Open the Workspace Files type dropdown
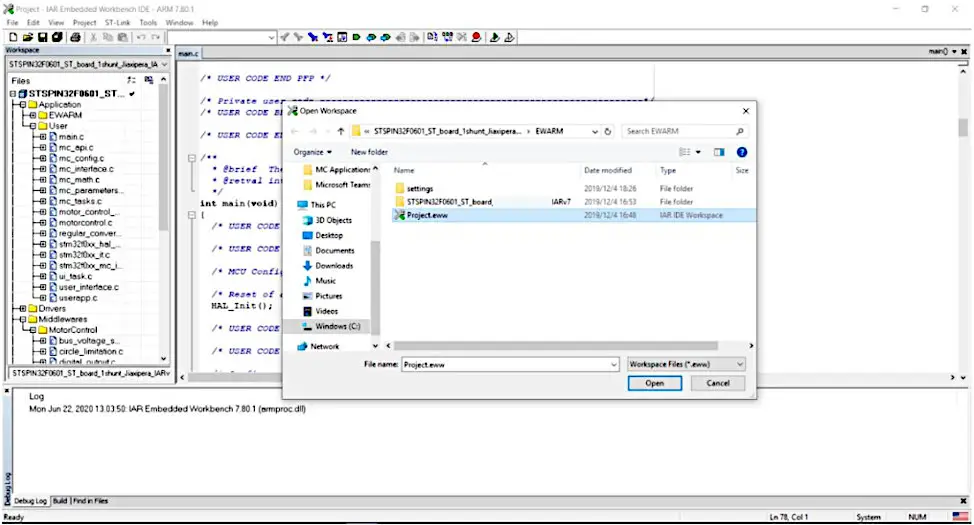 pos(685,365)
